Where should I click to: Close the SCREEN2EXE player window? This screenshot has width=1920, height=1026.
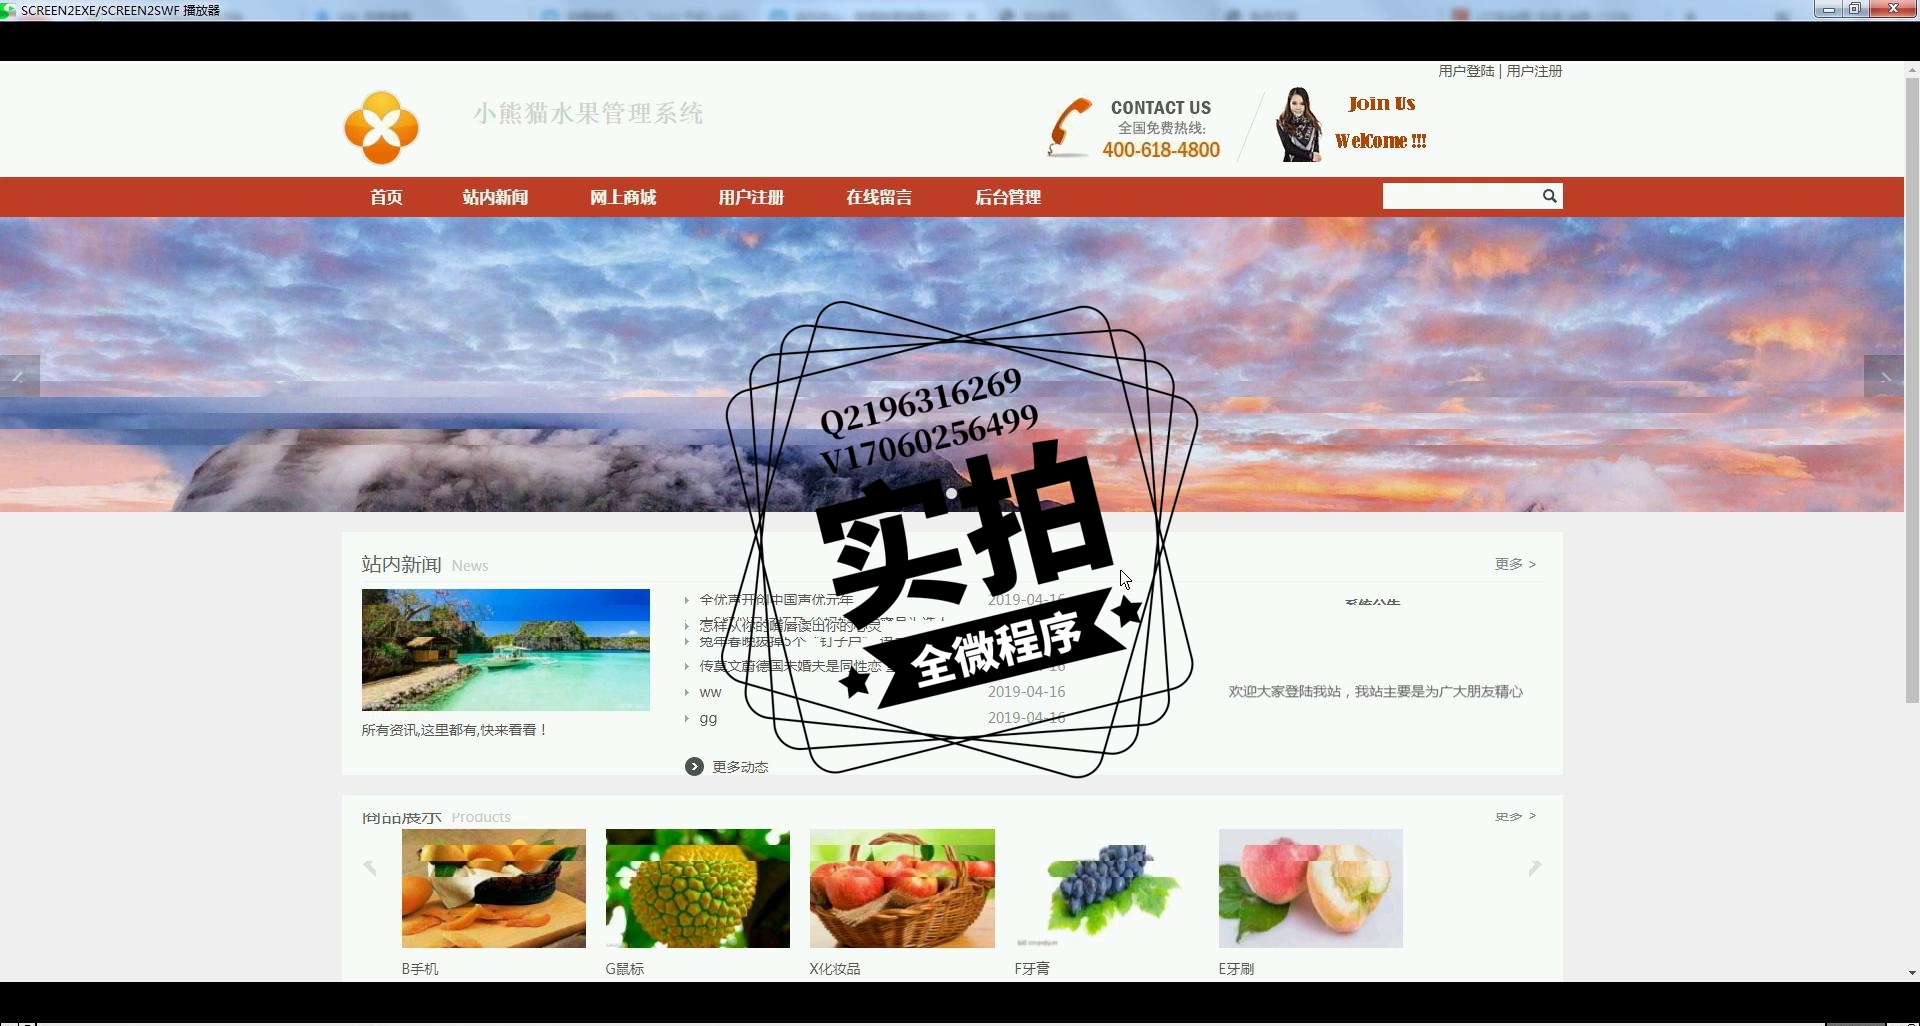[x=1893, y=9]
